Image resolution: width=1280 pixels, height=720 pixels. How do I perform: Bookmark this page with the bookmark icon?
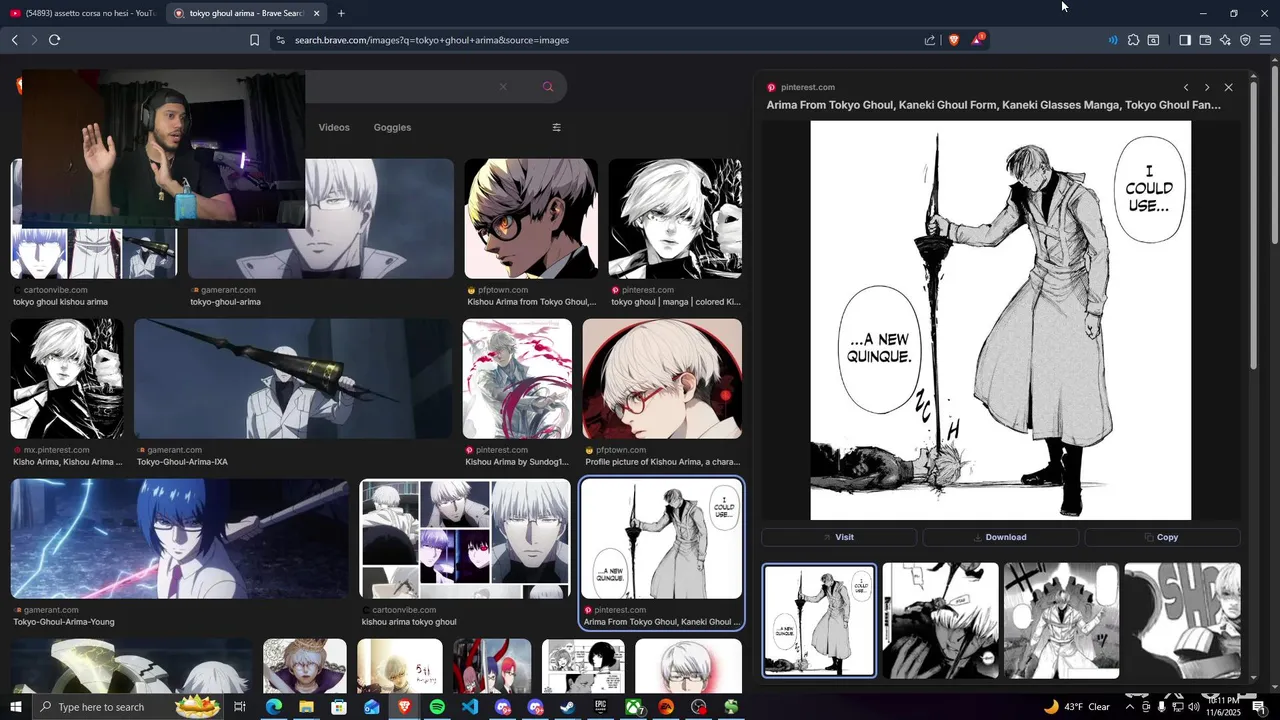pos(254,40)
